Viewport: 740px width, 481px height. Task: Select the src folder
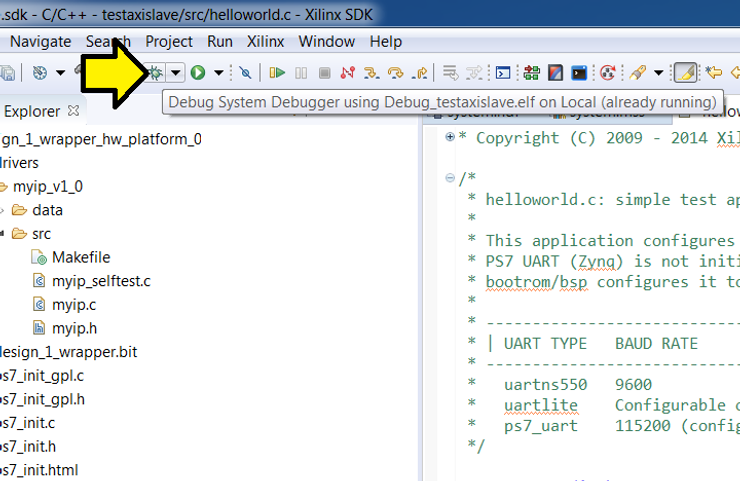pos(41,234)
